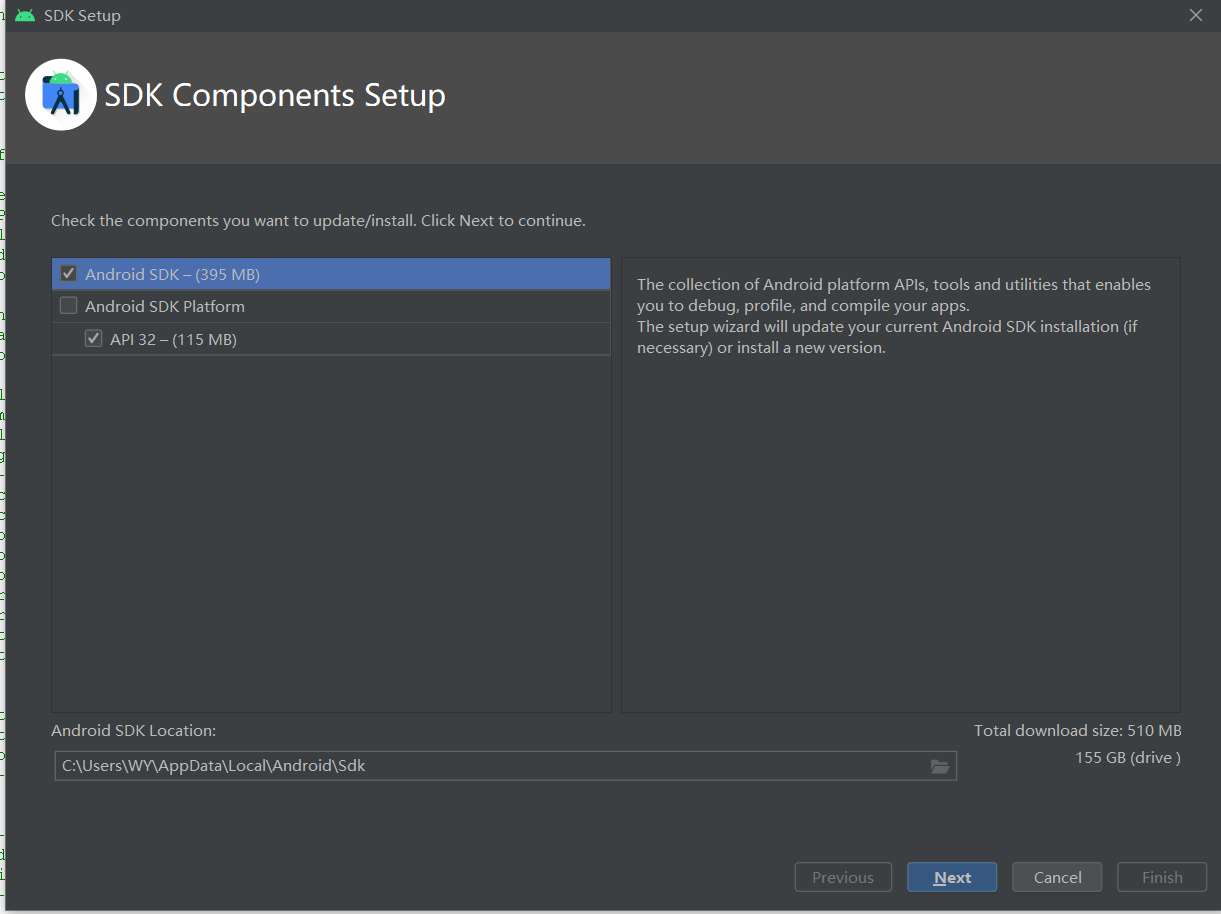Select the API 32 list entry
Viewport: 1221px width, 914px height.
coord(180,338)
